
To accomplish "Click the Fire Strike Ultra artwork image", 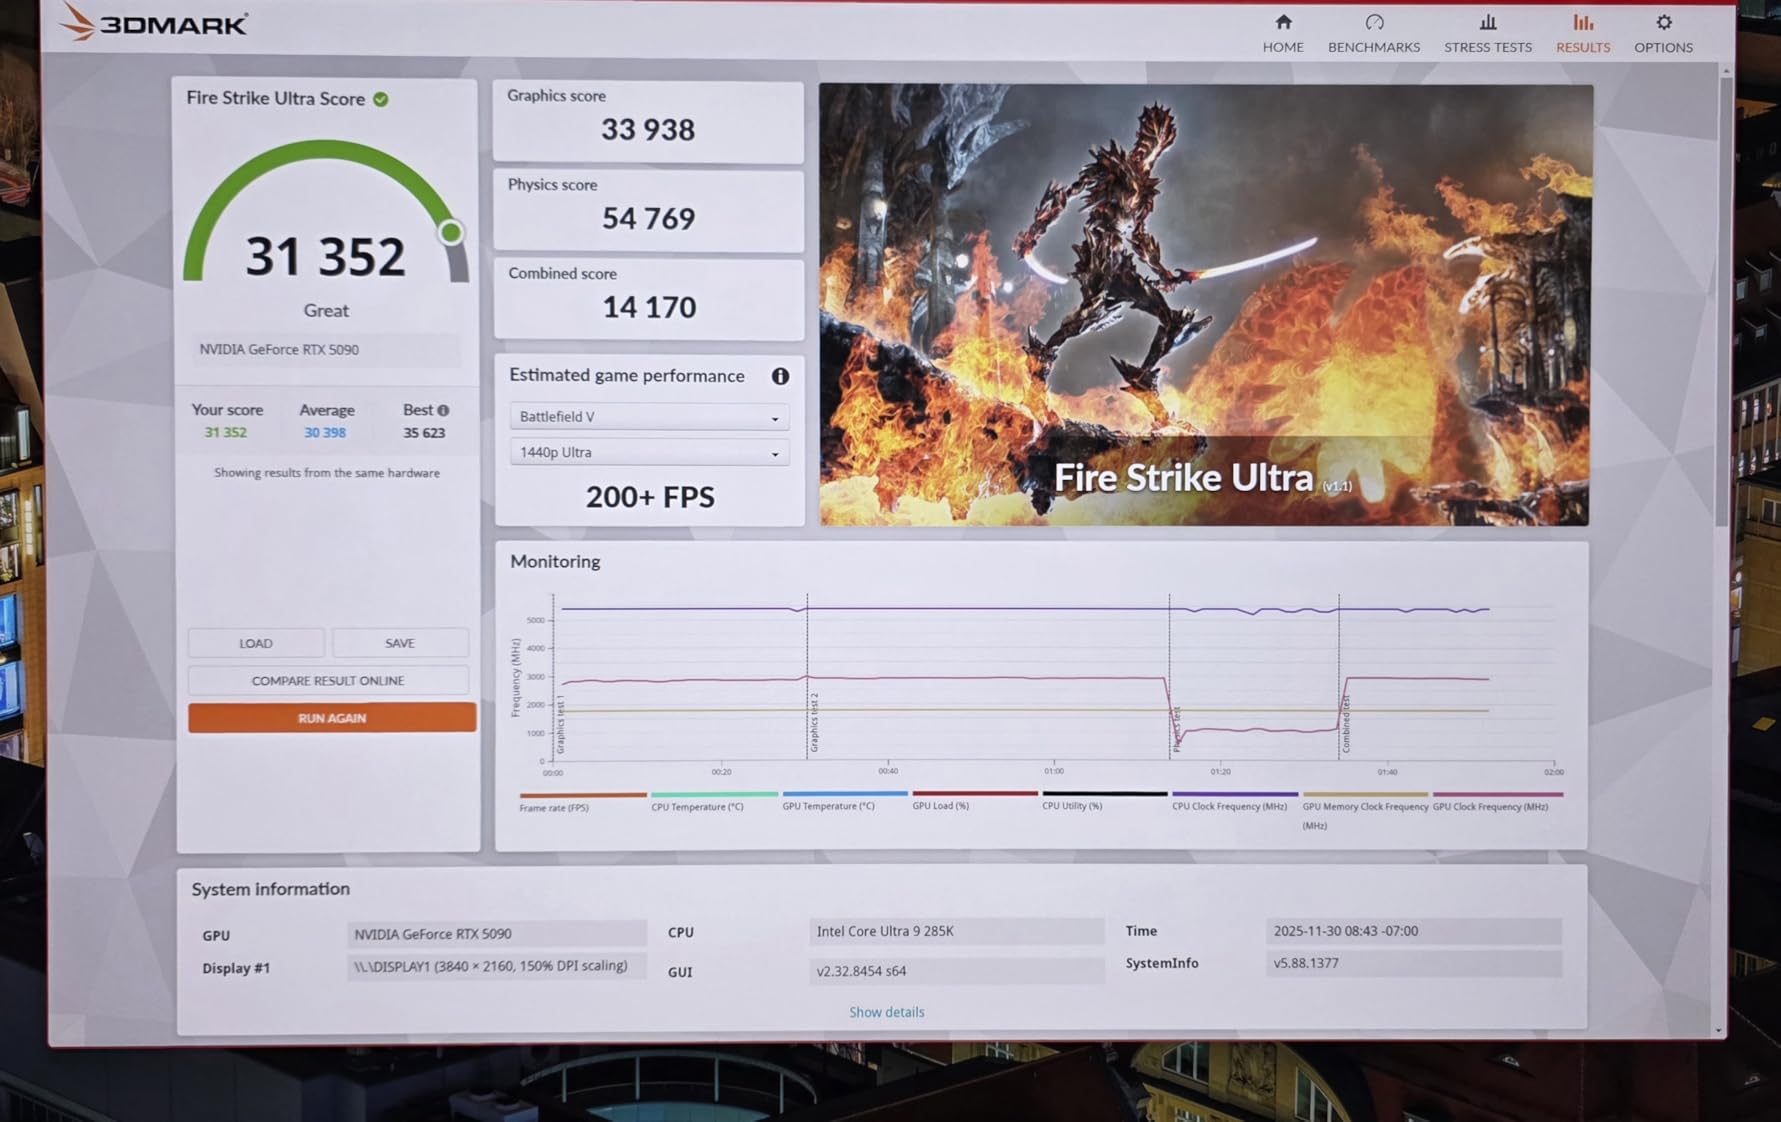I will 1205,304.
